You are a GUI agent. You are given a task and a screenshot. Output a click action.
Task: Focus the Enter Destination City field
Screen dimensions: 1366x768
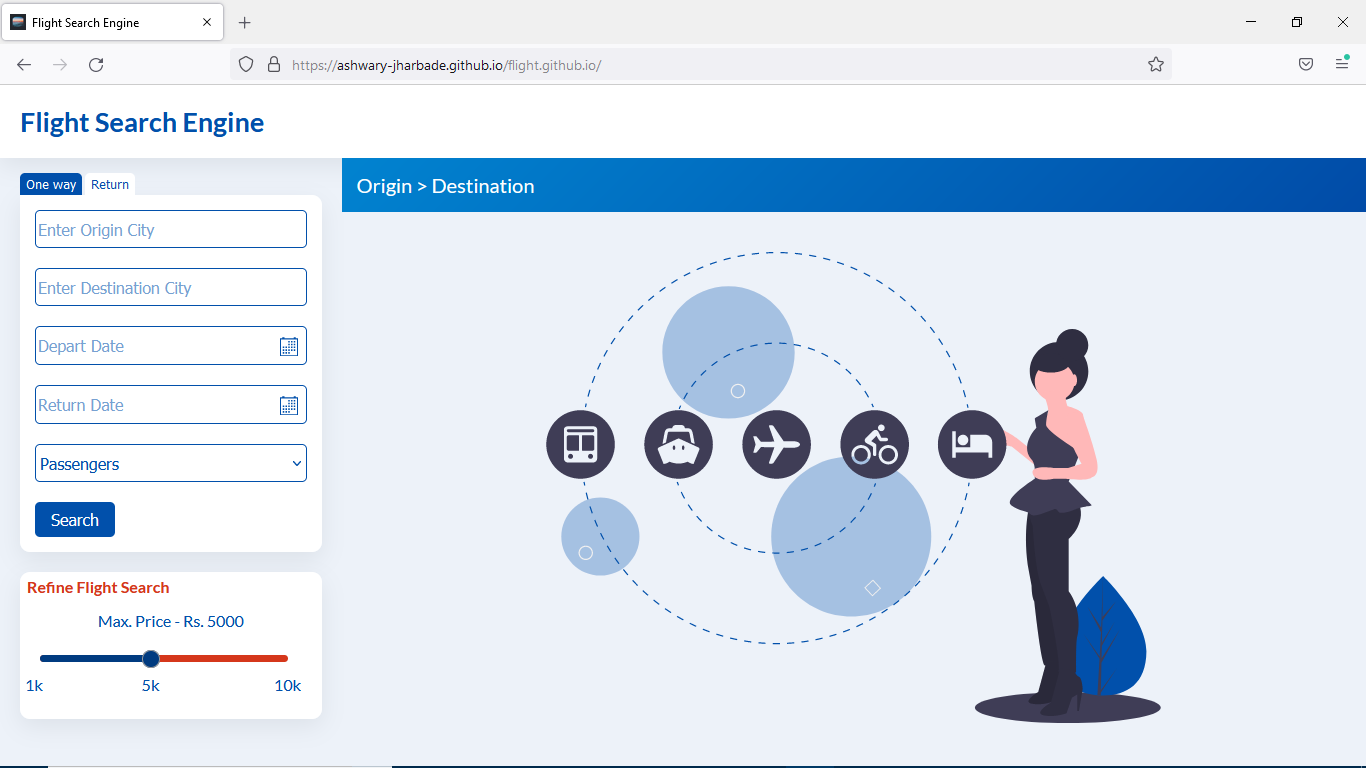pos(171,287)
